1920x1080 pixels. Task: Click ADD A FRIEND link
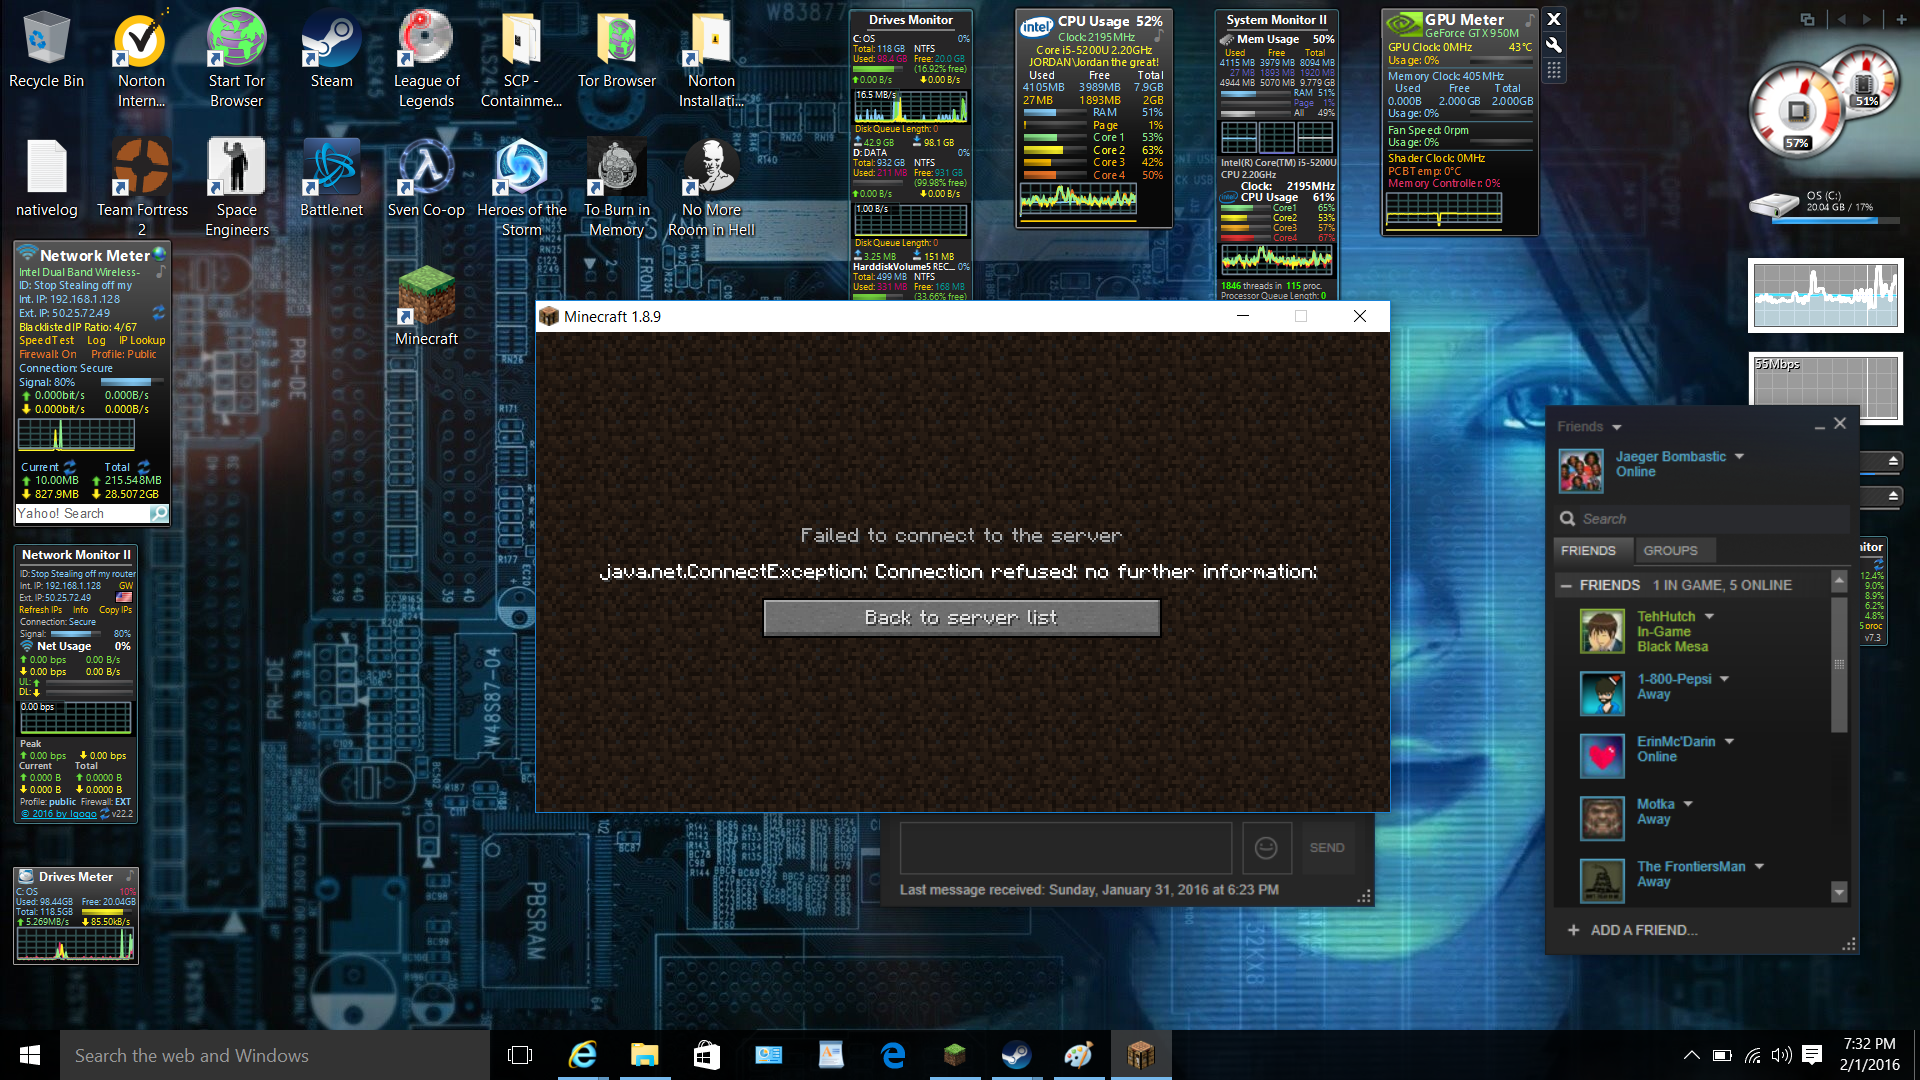click(x=1643, y=930)
